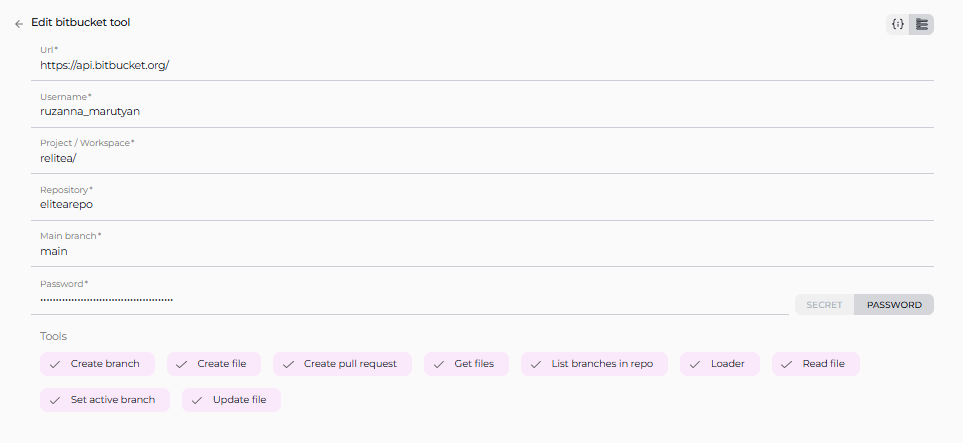Click the Tools section label
The height and width of the screenshot is (443, 963).
pyautogui.click(x=53, y=336)
